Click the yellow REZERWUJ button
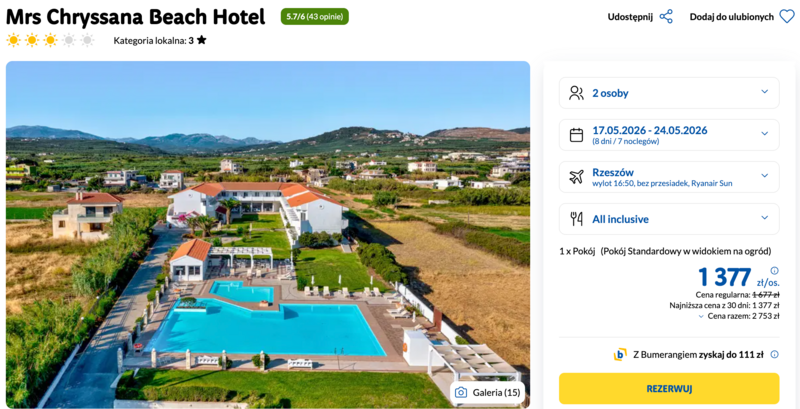Screen dimensions: 800x409 coord(669,389)
